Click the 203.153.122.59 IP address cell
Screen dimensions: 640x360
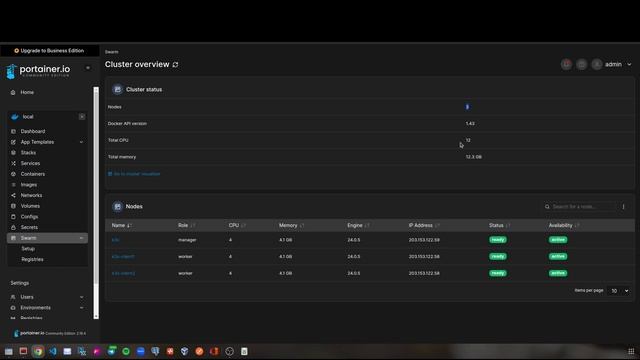click(424, 240)
